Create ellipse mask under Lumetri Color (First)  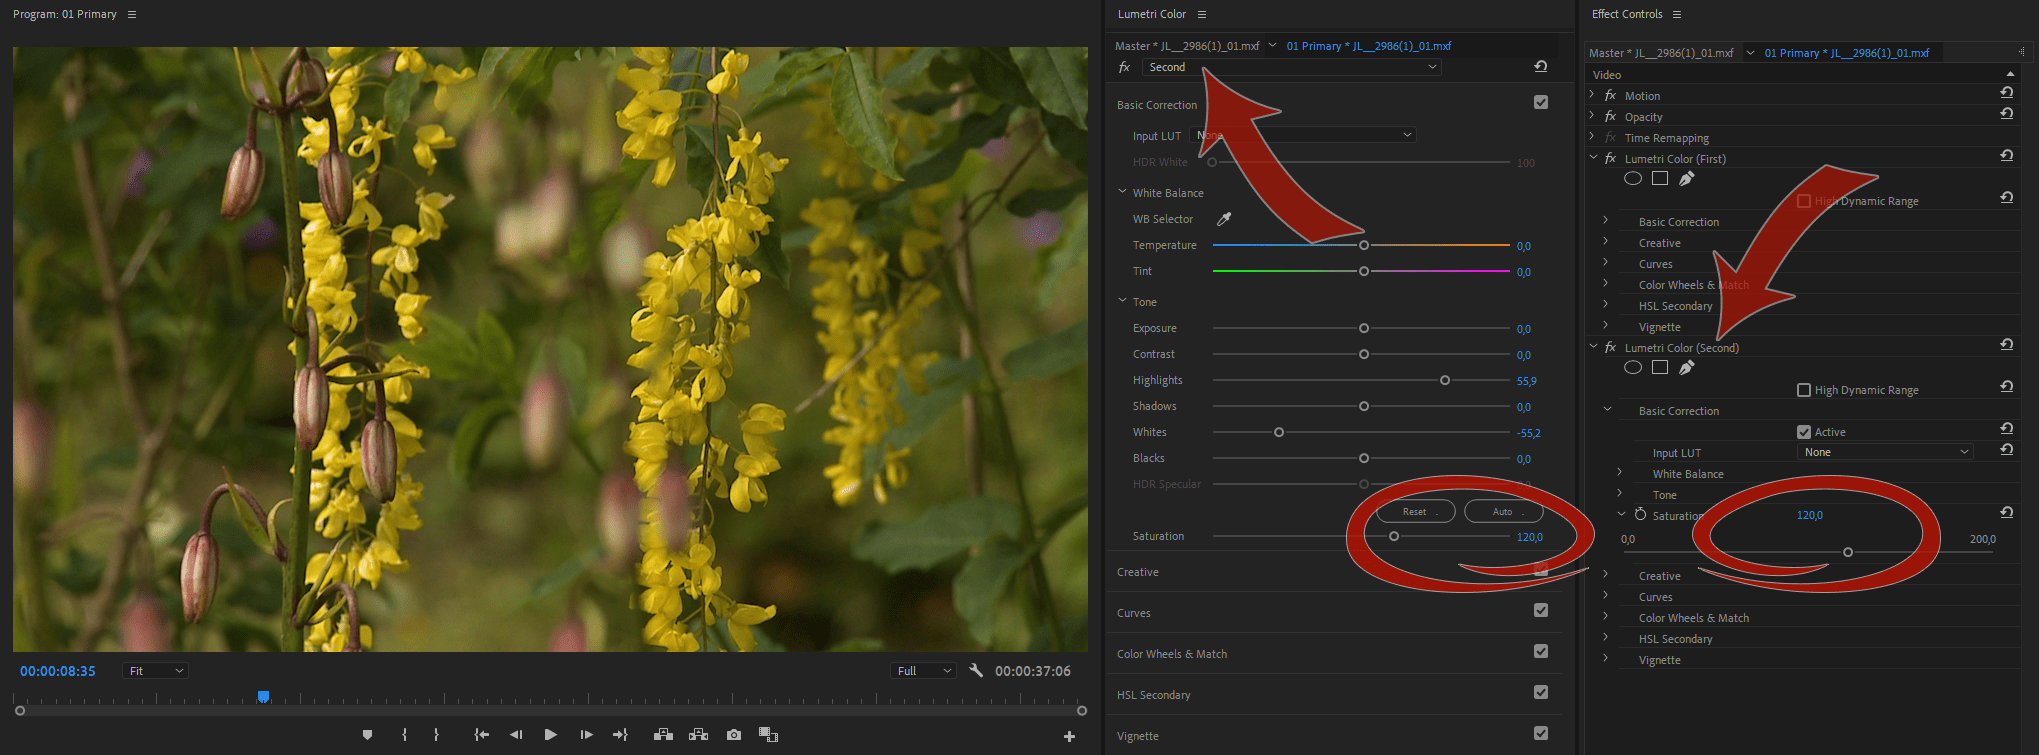pyautogui.click(x=1633, y=179)
